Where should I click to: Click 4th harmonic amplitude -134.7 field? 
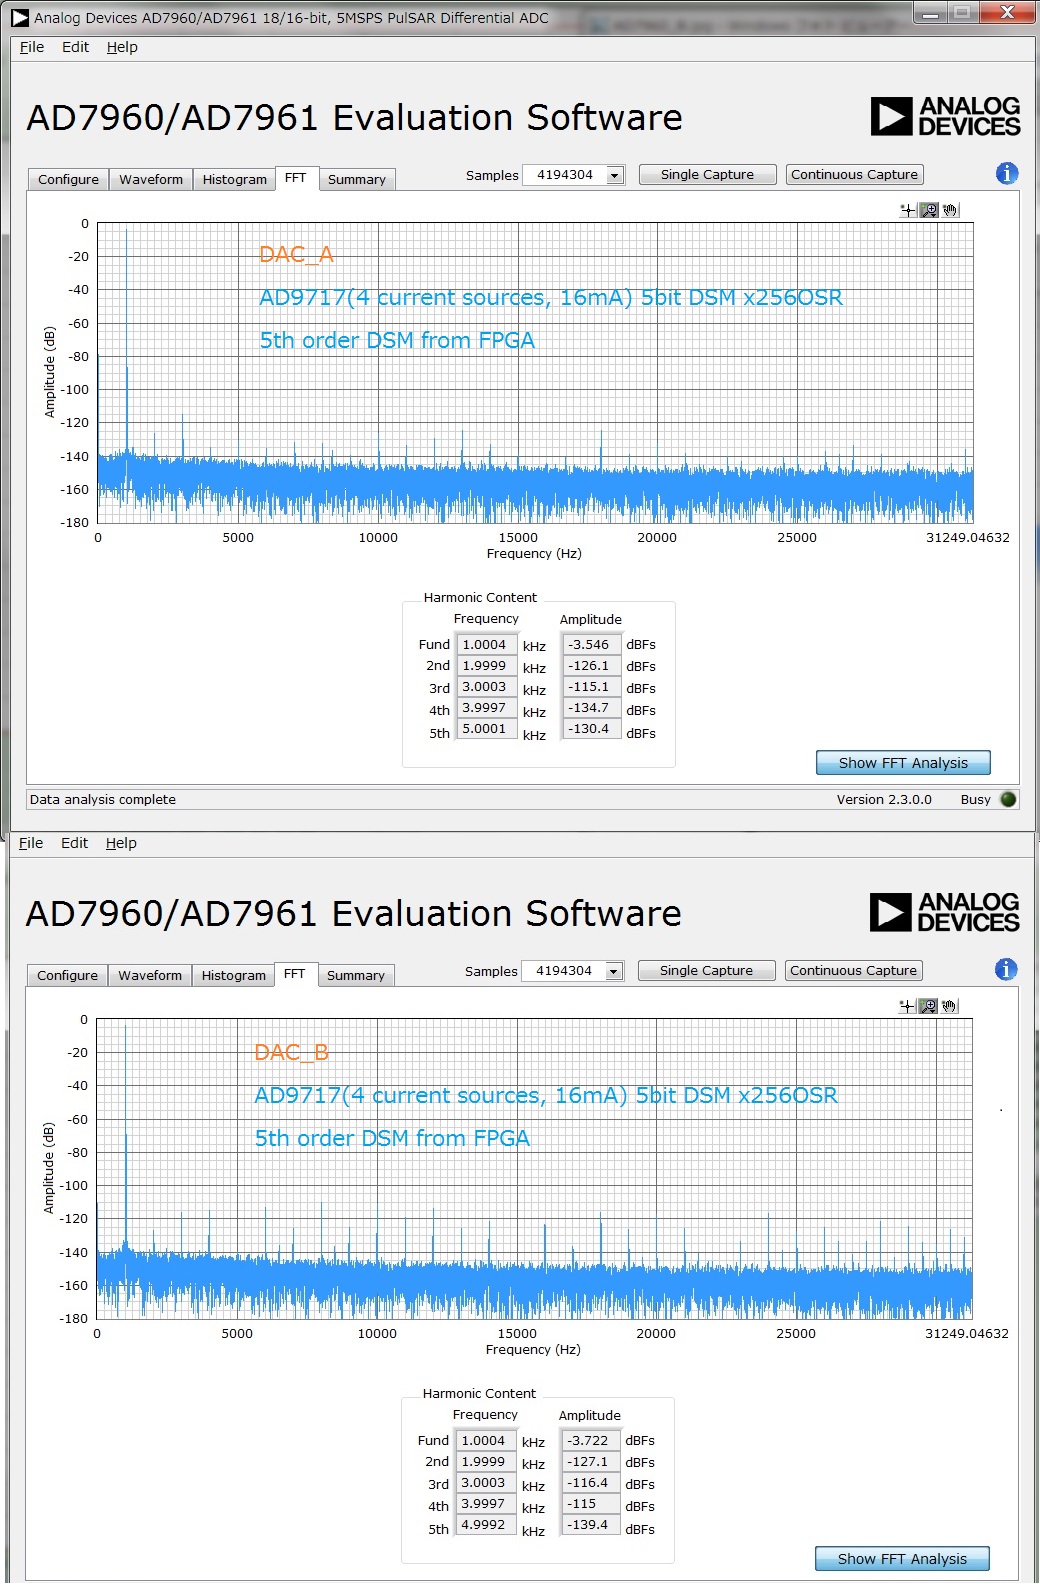tap(591, 707)
